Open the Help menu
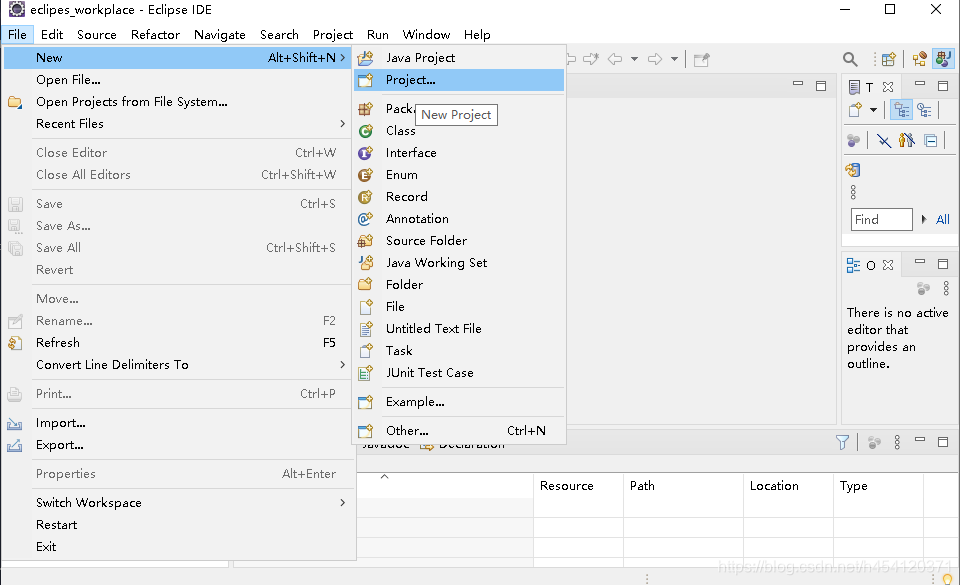Image resolution: width=960 pixels, height=585 pixels. 477,34
